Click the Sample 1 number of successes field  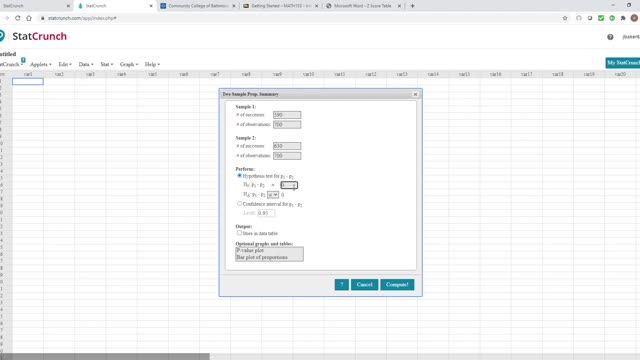287,115
